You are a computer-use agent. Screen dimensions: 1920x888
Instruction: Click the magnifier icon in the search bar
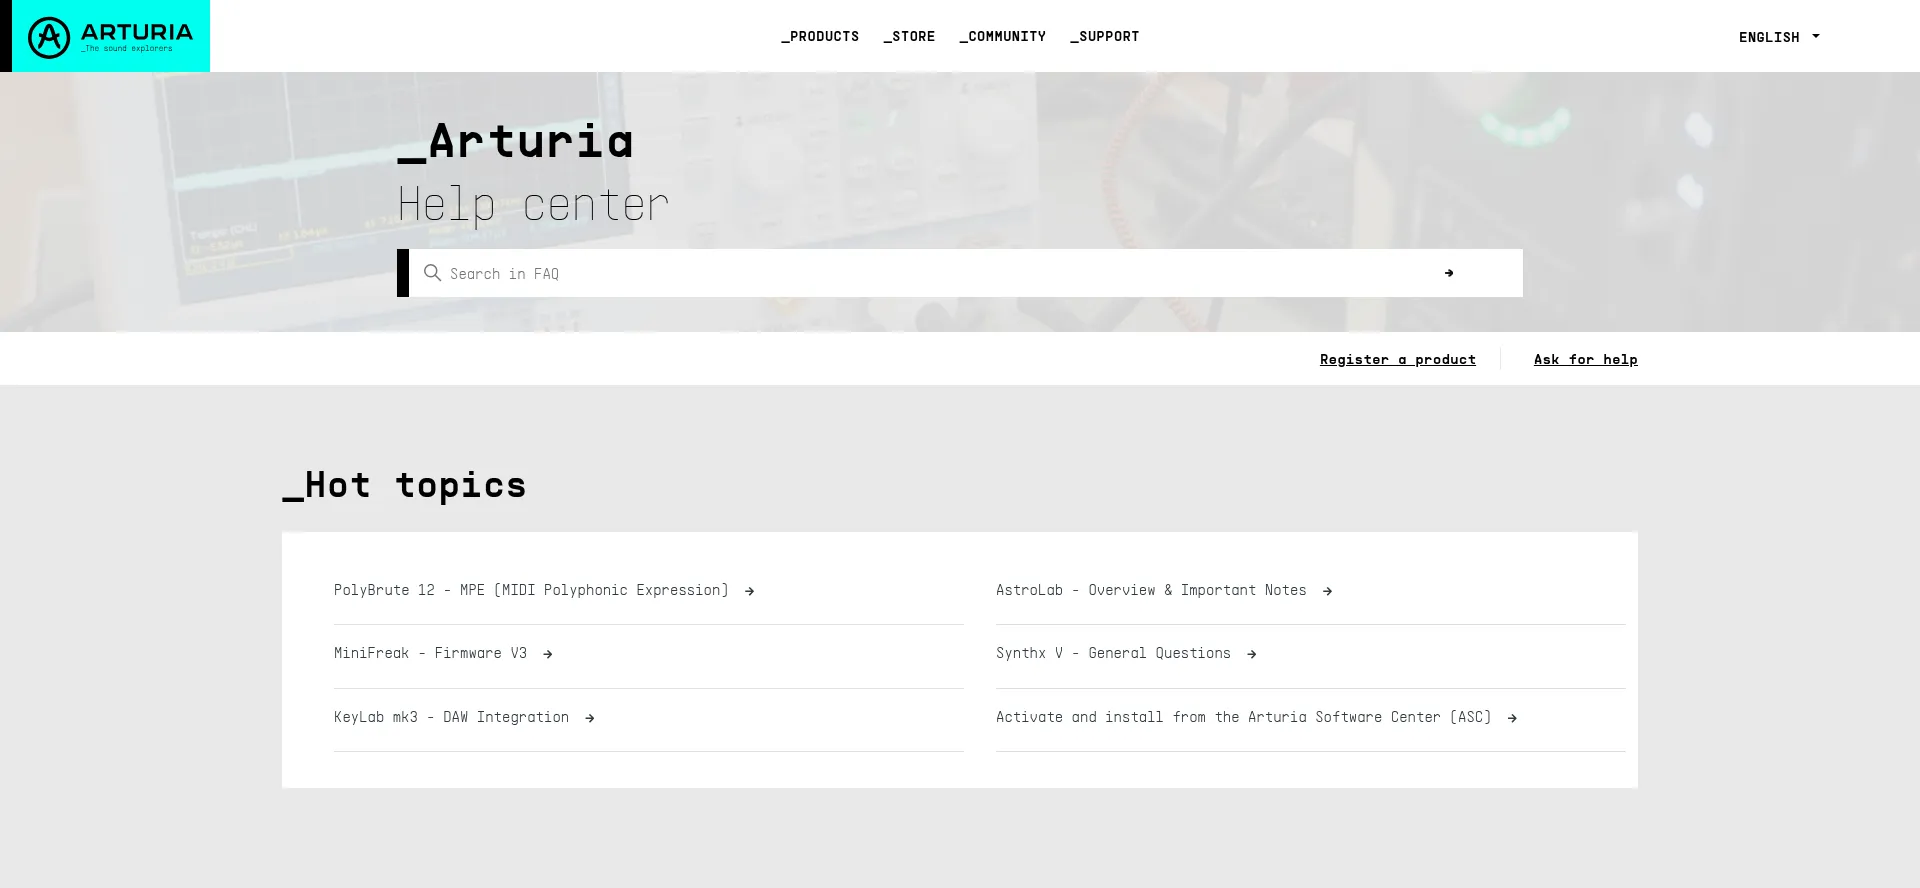point(432,273)
